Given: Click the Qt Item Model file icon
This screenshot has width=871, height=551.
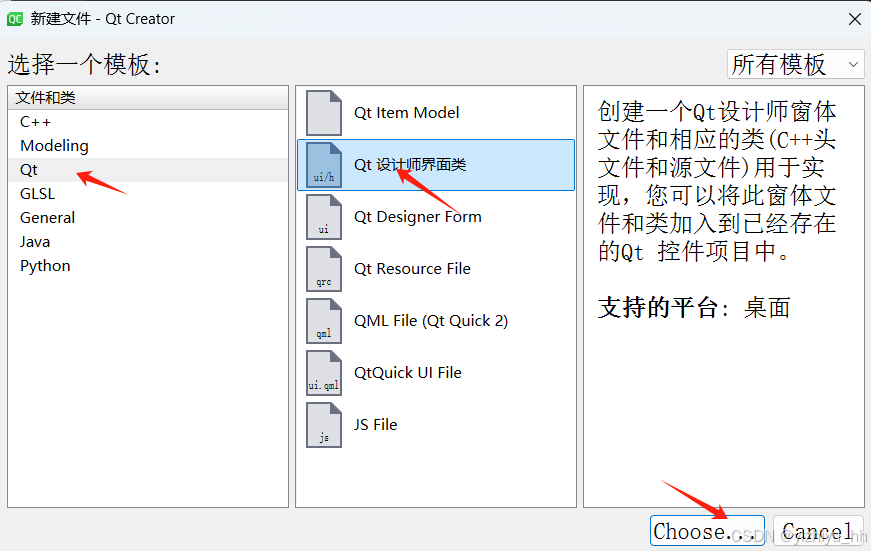Looking at the screenshot, I should pos(324,113).
